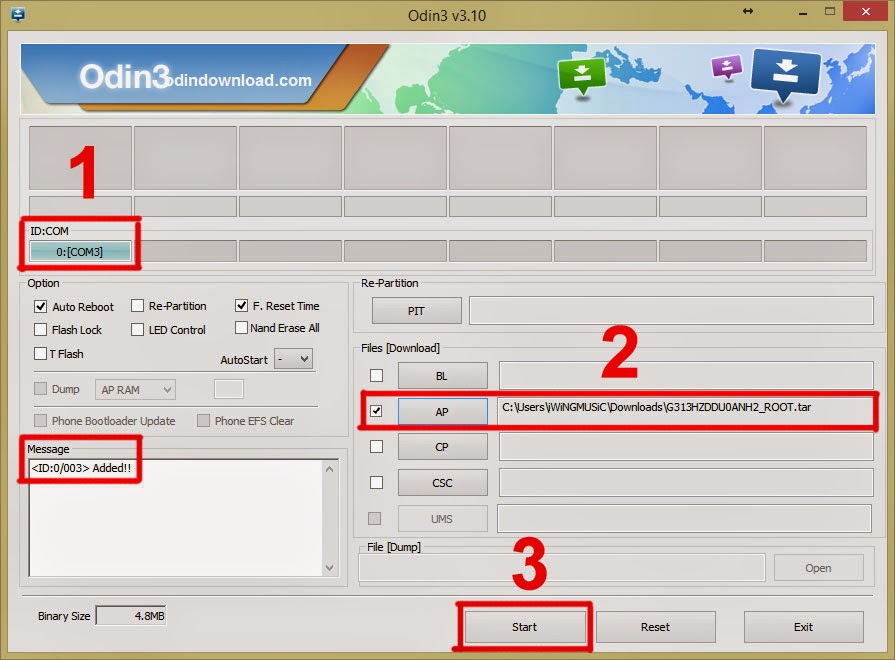Image resolution: width=895 pixels, height=660 pixels.
Task: Click the Binary Size 4.8MB field
Action: point(131,616)
